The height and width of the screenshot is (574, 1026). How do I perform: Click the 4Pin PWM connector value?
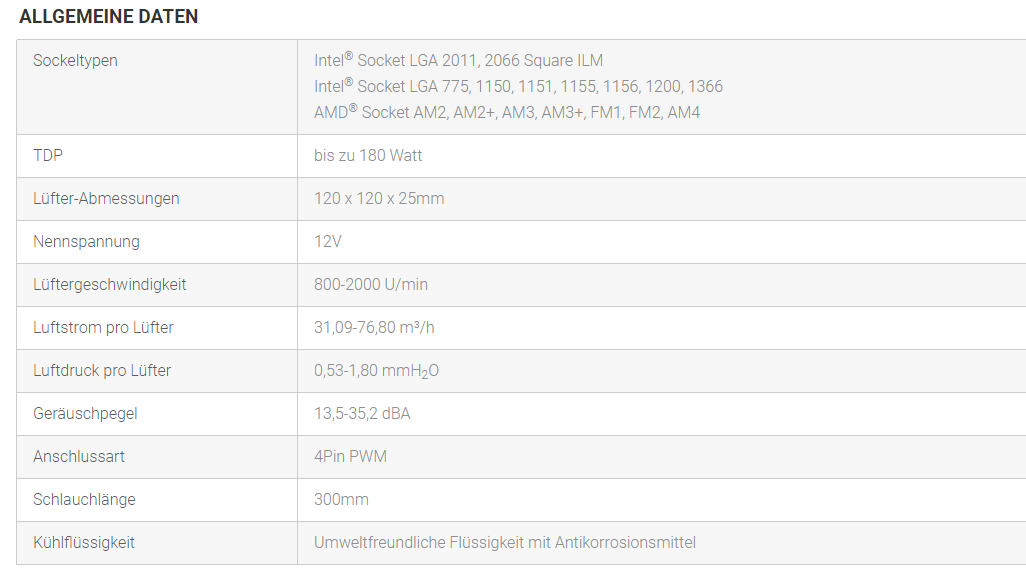(350, 457)
